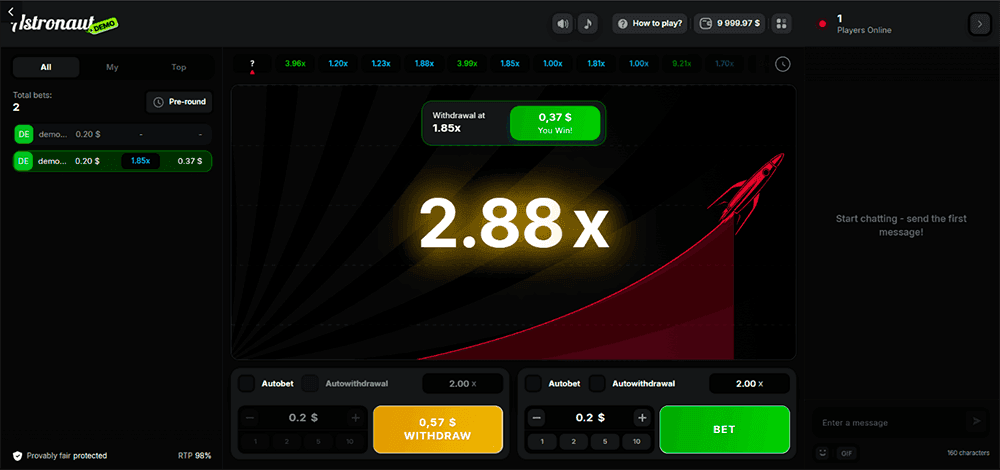1000x470 pixels.
Task: Click the emoji smiley icon in chat
Action: point(823,453)
